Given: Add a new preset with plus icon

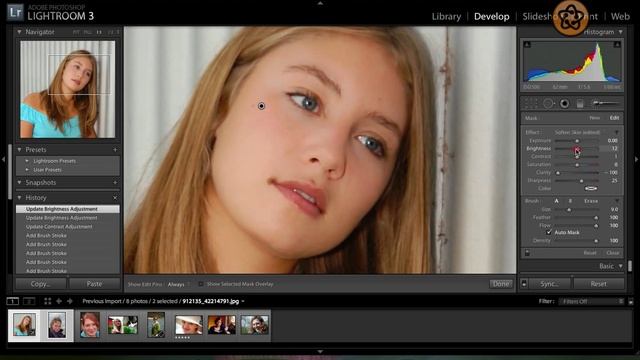Looking at the screenshot, I should tap(115, 150).
